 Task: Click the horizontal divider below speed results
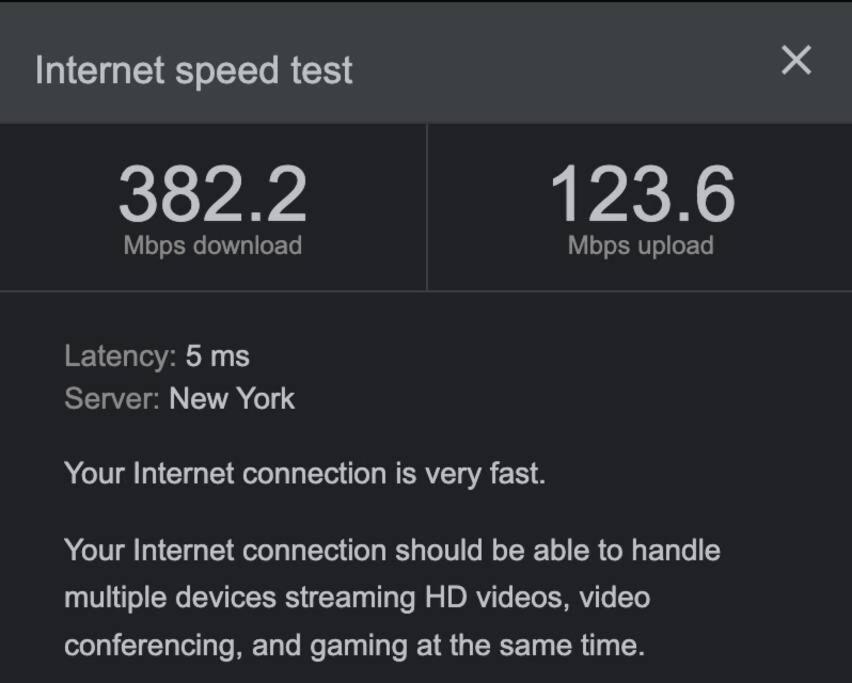(x=426, y=291)
